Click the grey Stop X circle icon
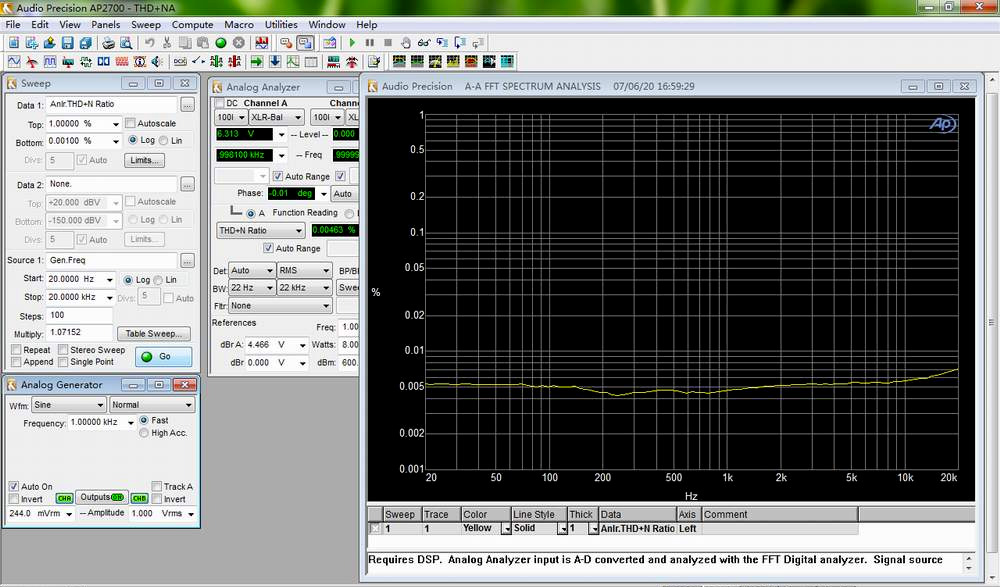This screenshot has height=587, width=1000. [x=239, y=43]
